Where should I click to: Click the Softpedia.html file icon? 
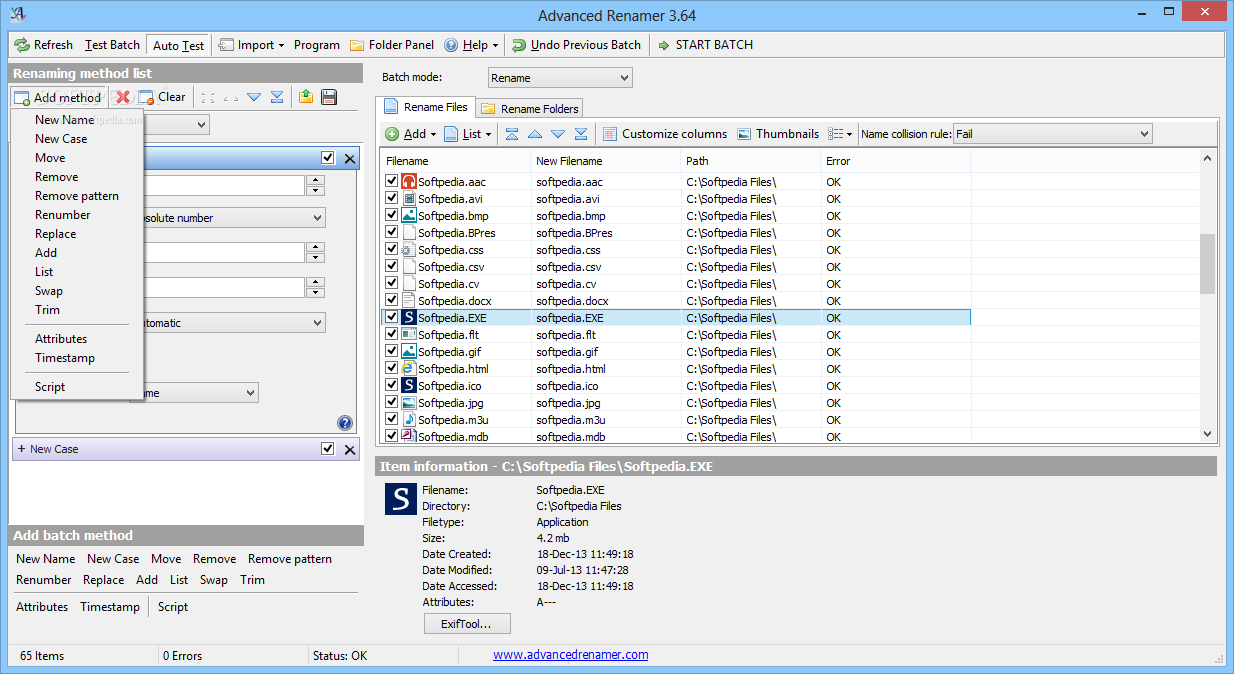(x=408, y=369)
